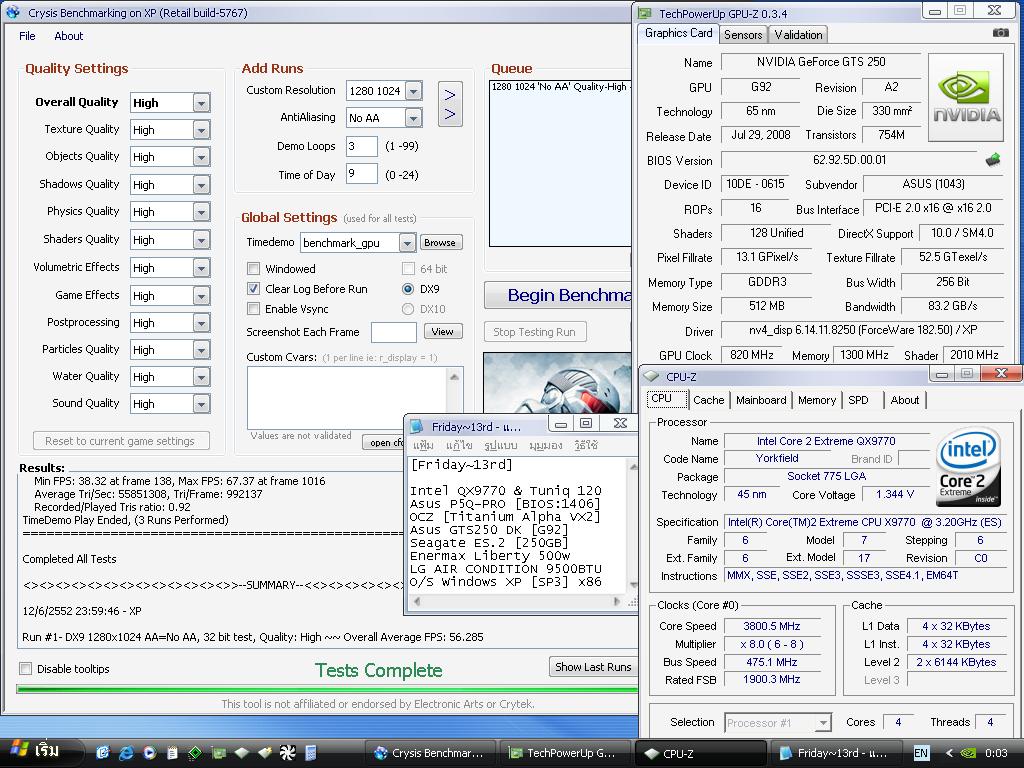Select the DX9 radio button
The width and height of the screenshot is (1024, 768).
[408, 289]
